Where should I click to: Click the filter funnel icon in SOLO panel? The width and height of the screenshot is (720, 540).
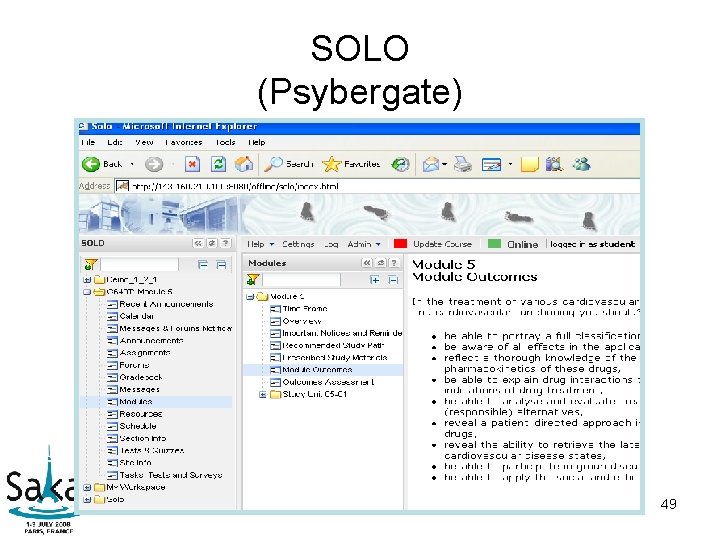(x=90, y=264)
